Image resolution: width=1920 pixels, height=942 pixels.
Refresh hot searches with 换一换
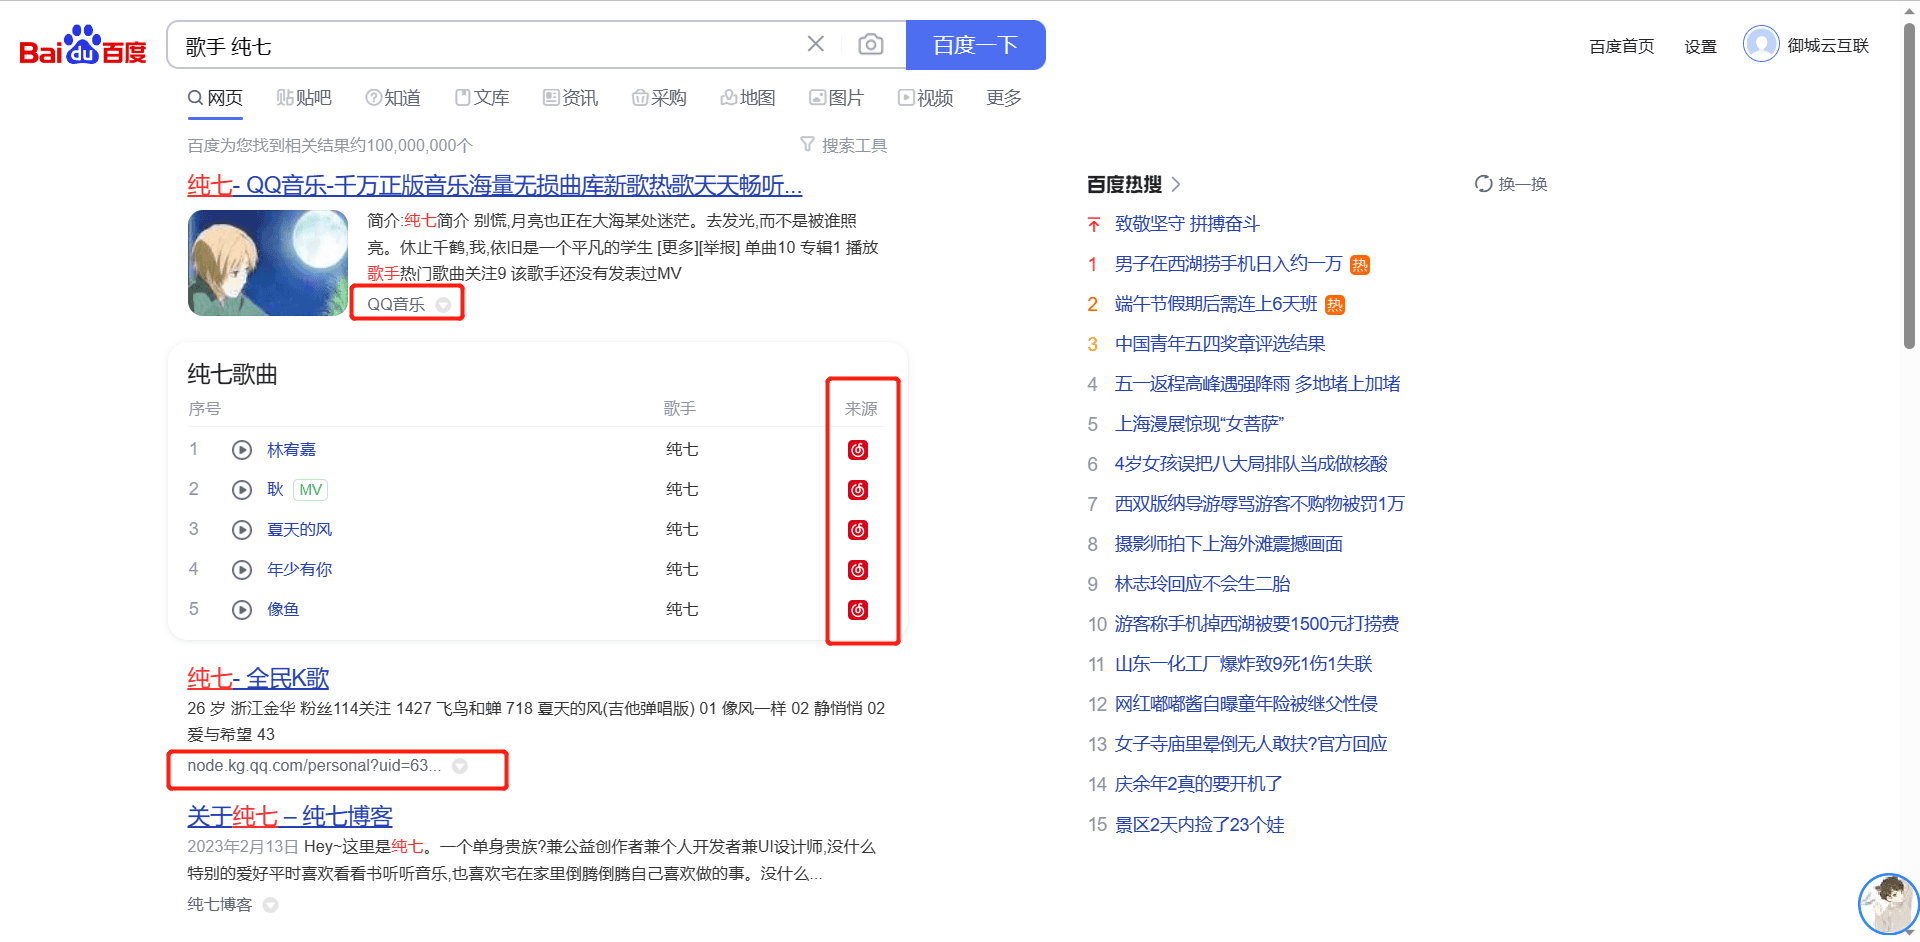pos(1511,184)
